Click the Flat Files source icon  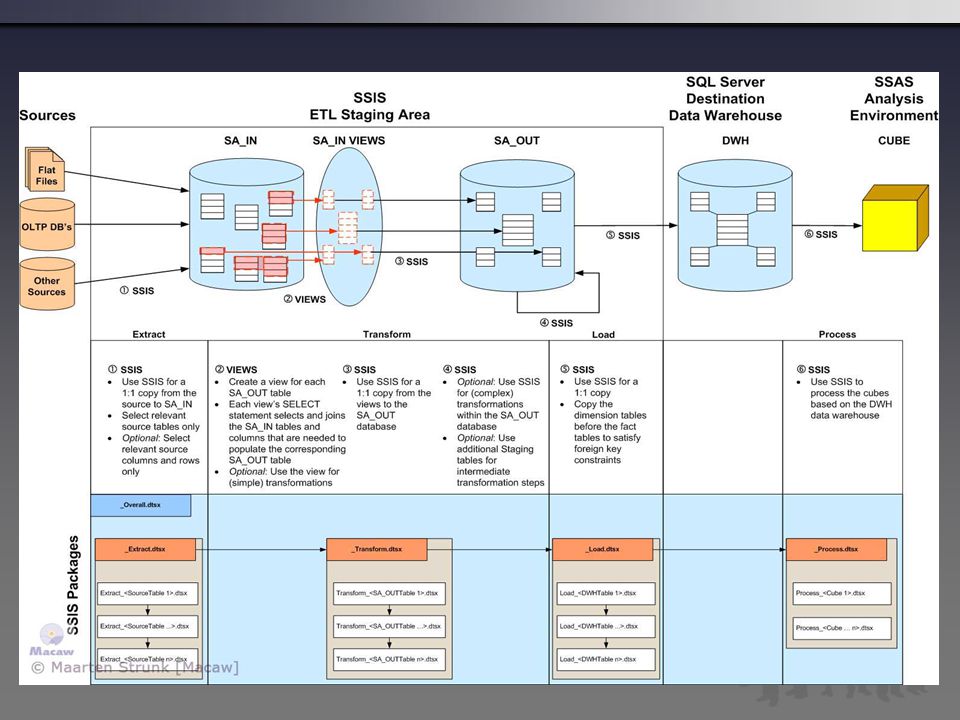coord(45,170)
